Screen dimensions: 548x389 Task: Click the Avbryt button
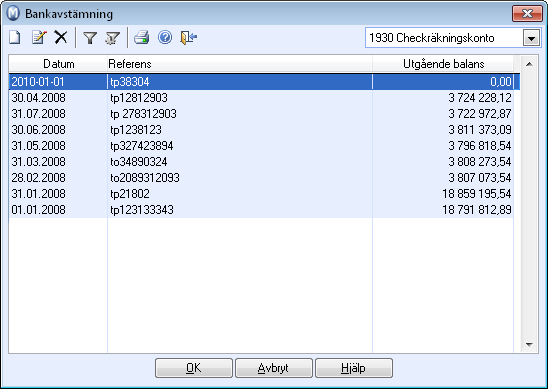[274, 368]
